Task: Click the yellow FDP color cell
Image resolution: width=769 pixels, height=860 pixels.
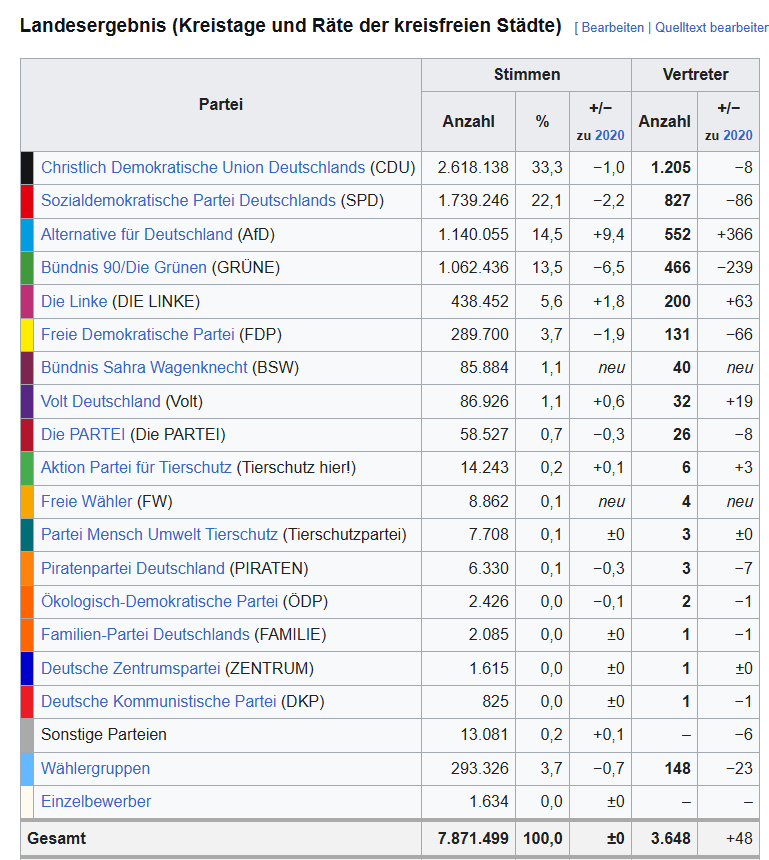Action: [x=27, y=334]
